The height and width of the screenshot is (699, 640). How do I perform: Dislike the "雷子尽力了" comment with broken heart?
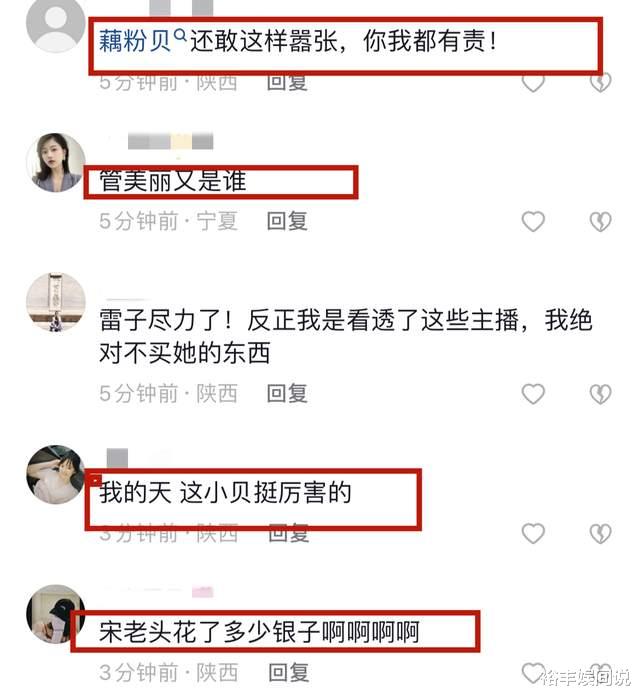click(x=600, y=394)
